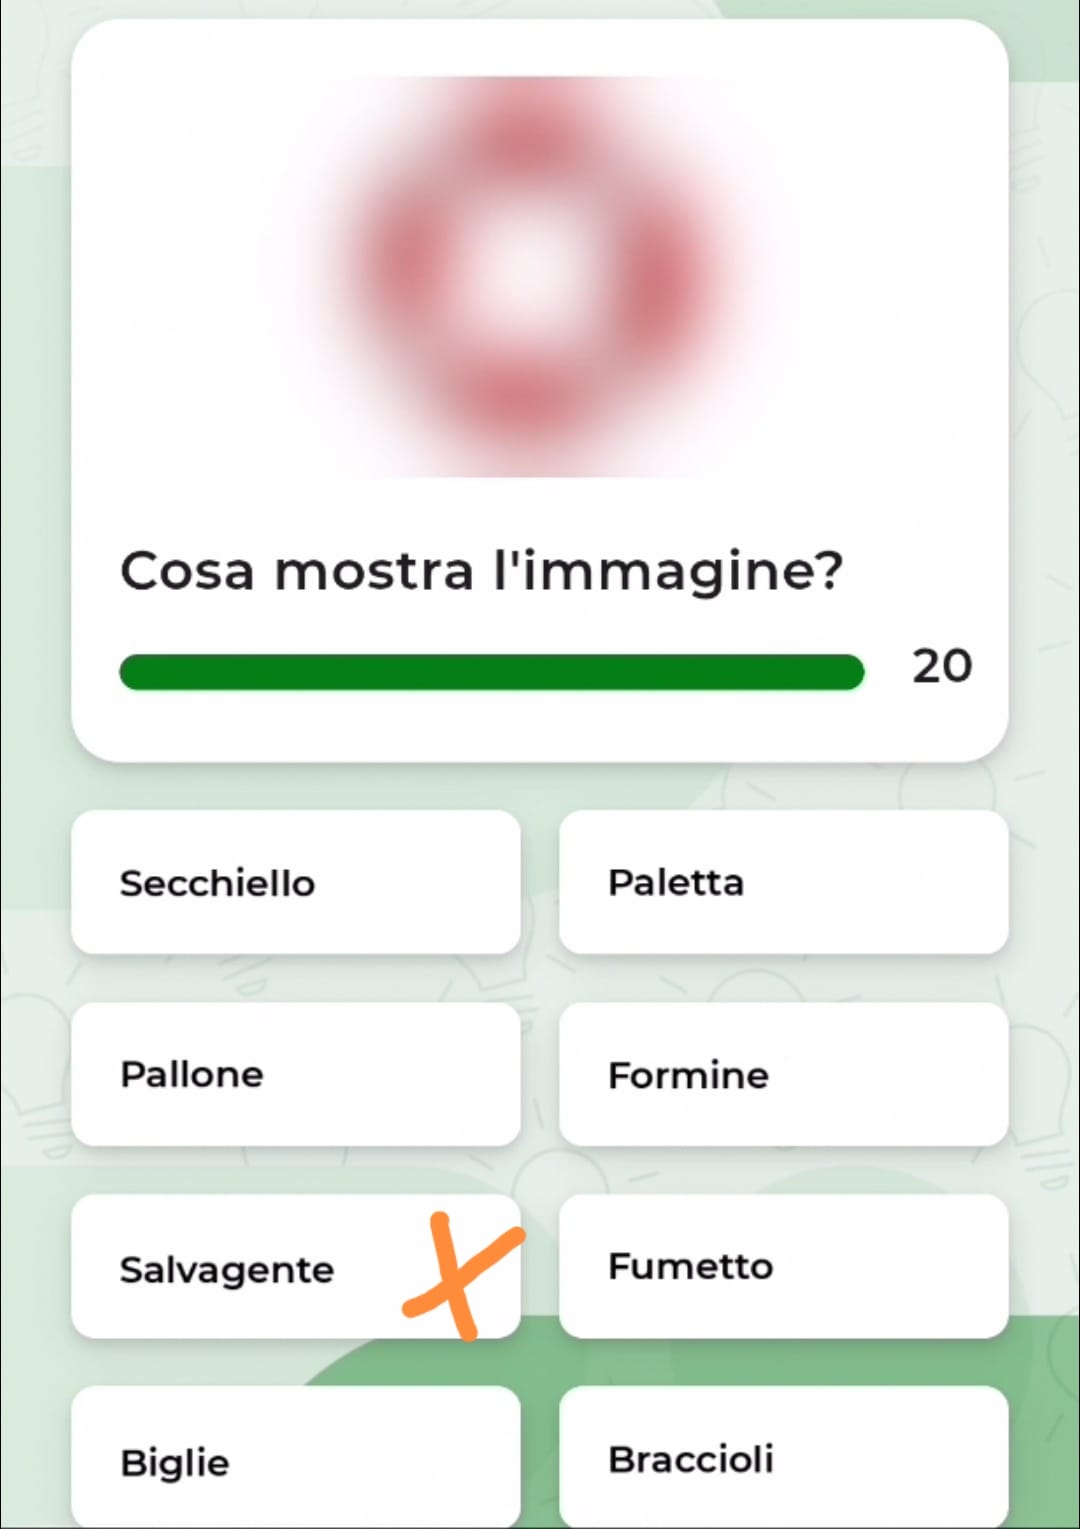Screen dimensions: 1080x1529
Task: Tap the countdown number 20
Action: click(x=941, y=666)
